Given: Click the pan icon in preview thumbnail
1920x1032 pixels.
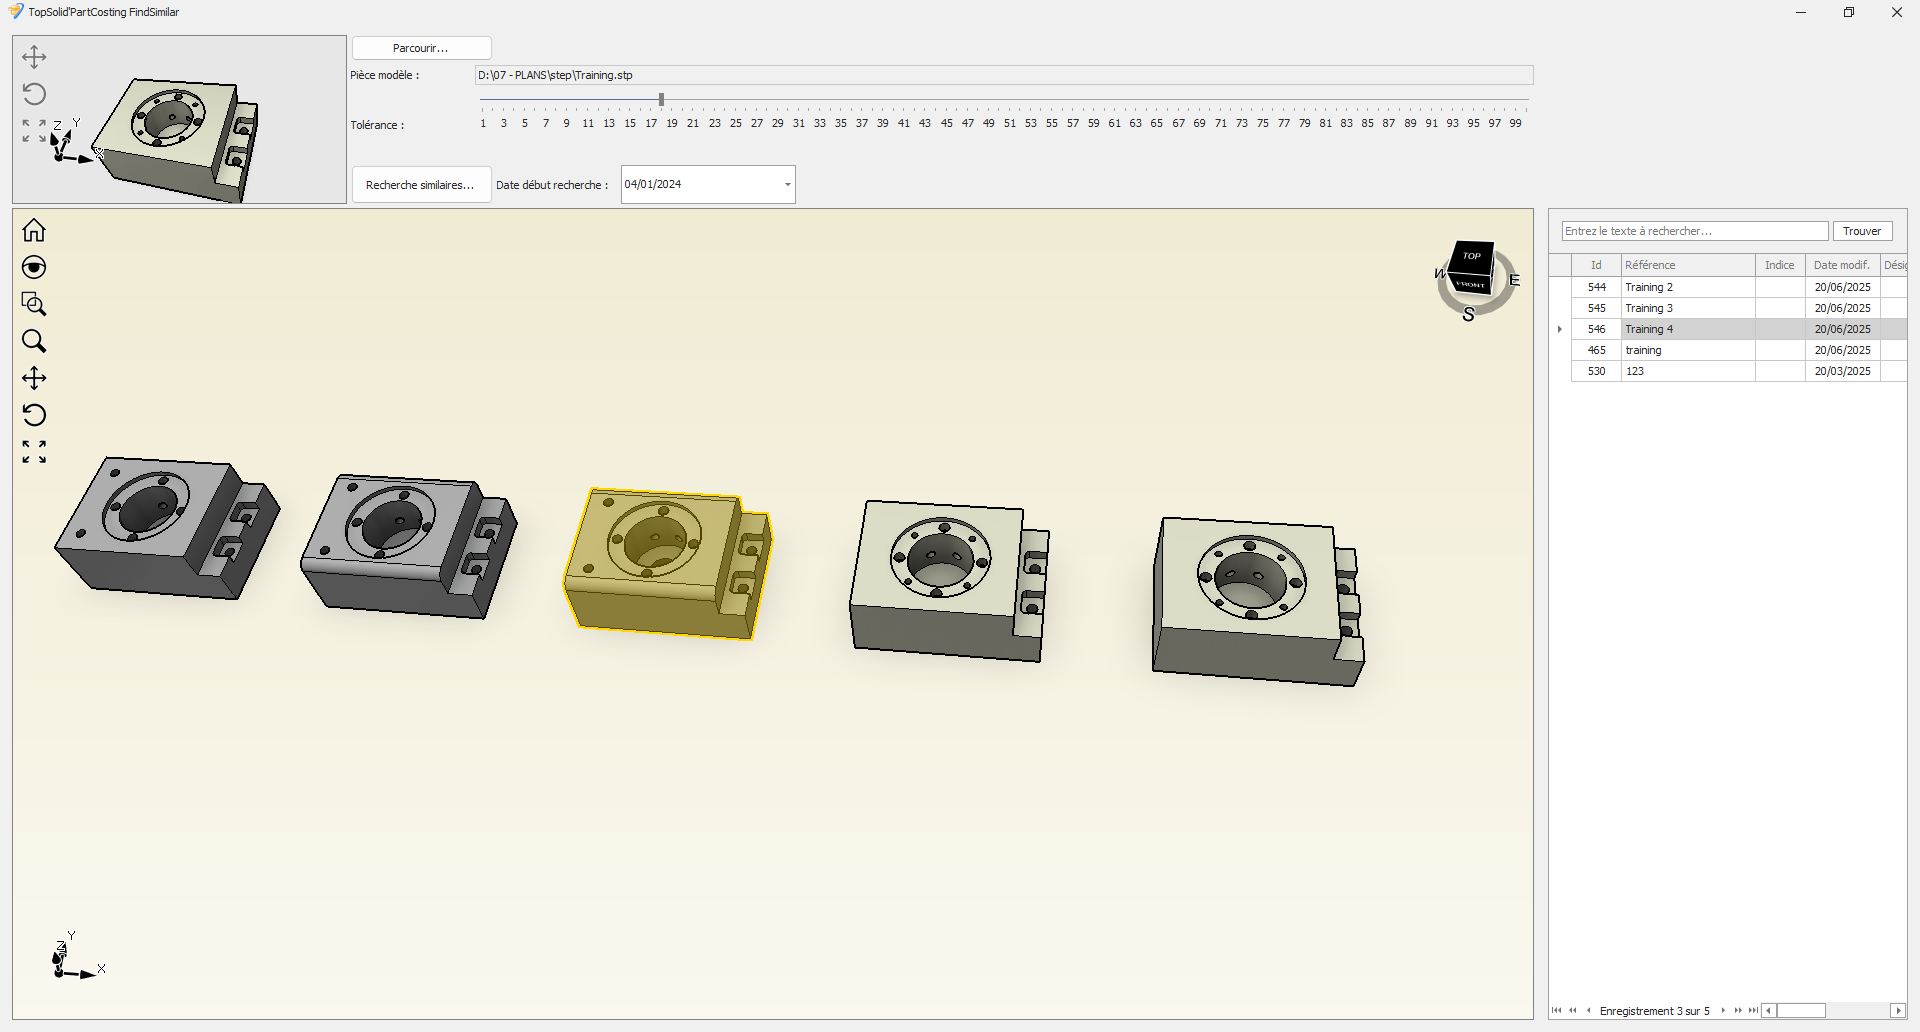Looking at the screenshot, I should click(34, 57).
